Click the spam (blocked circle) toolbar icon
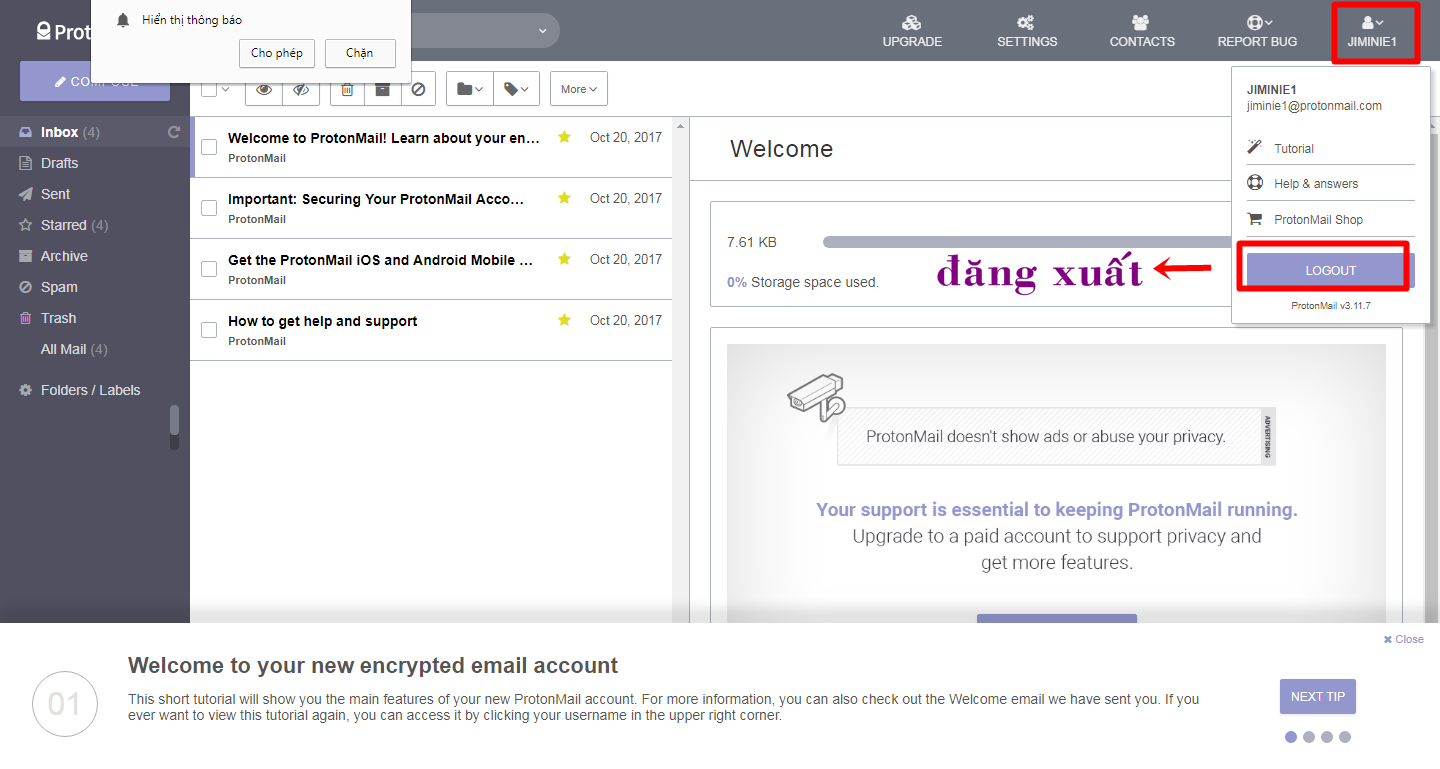1440x769 pixels. coord(418,89)
